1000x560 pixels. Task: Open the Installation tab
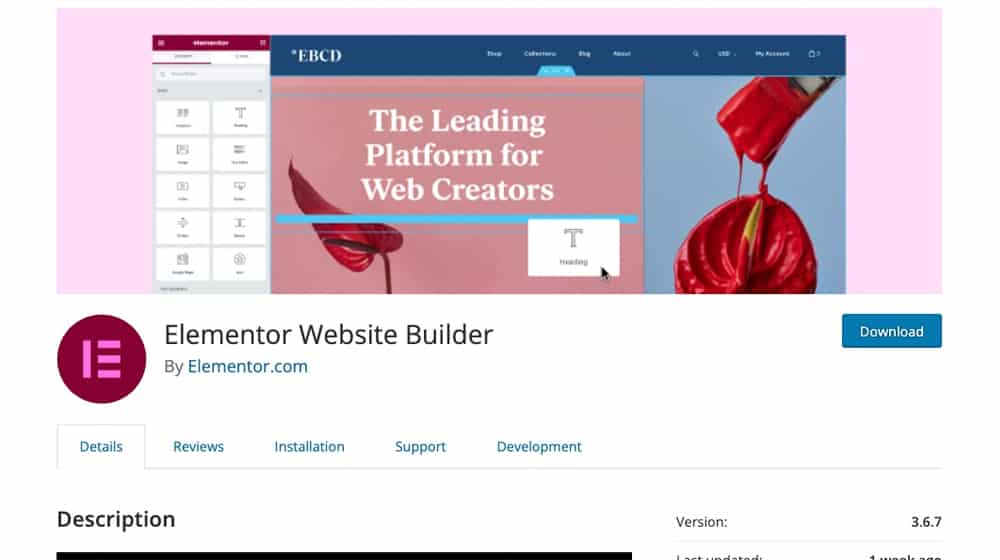(309, 446)
